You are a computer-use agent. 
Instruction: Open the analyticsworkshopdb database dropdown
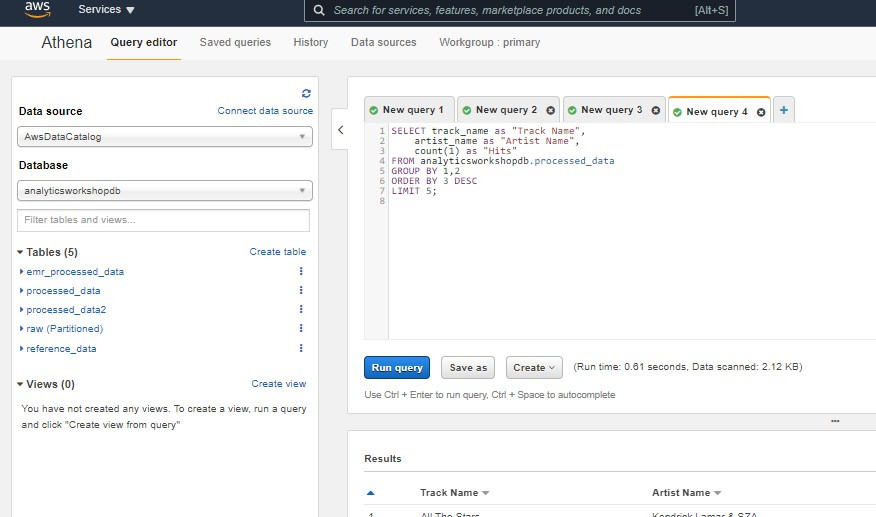[165, 191]
